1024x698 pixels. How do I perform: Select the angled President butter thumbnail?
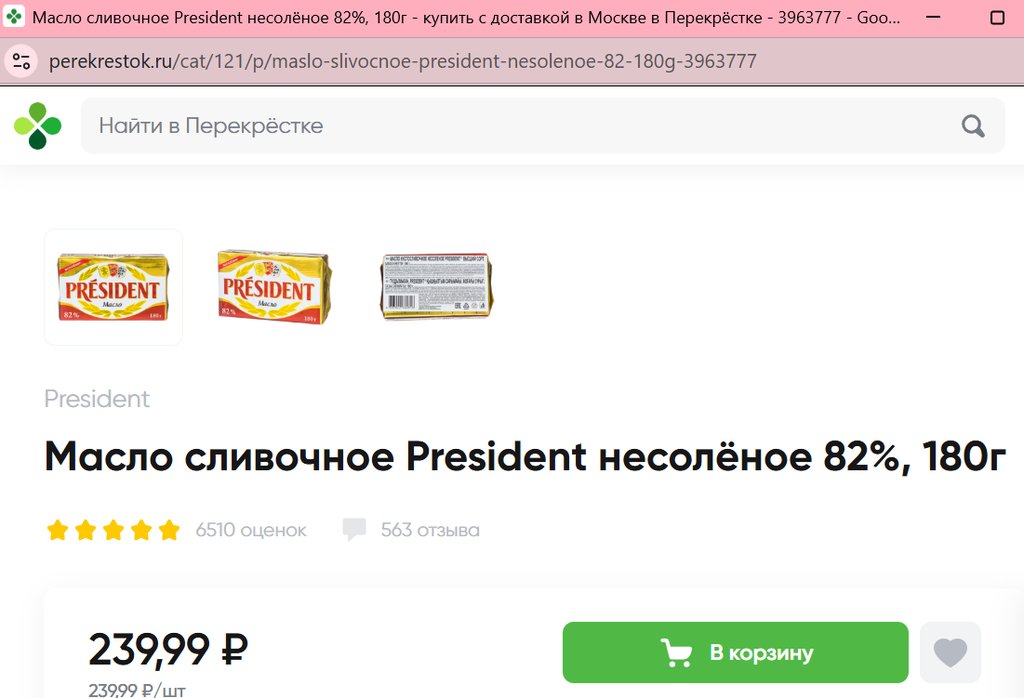[274, 287]
